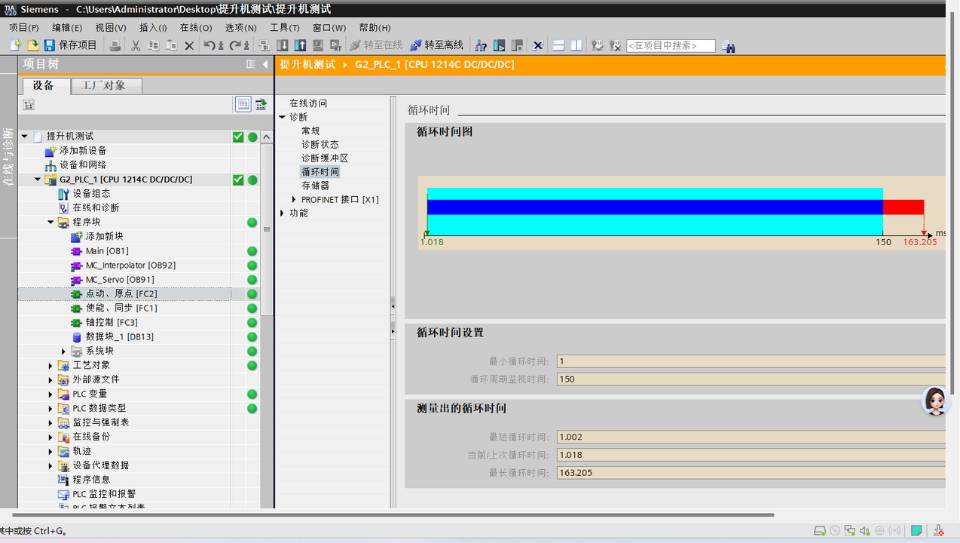Collapse the G2_PLC_1 device node
Viewport: 960px width, 543px height.
pos(37,179)
